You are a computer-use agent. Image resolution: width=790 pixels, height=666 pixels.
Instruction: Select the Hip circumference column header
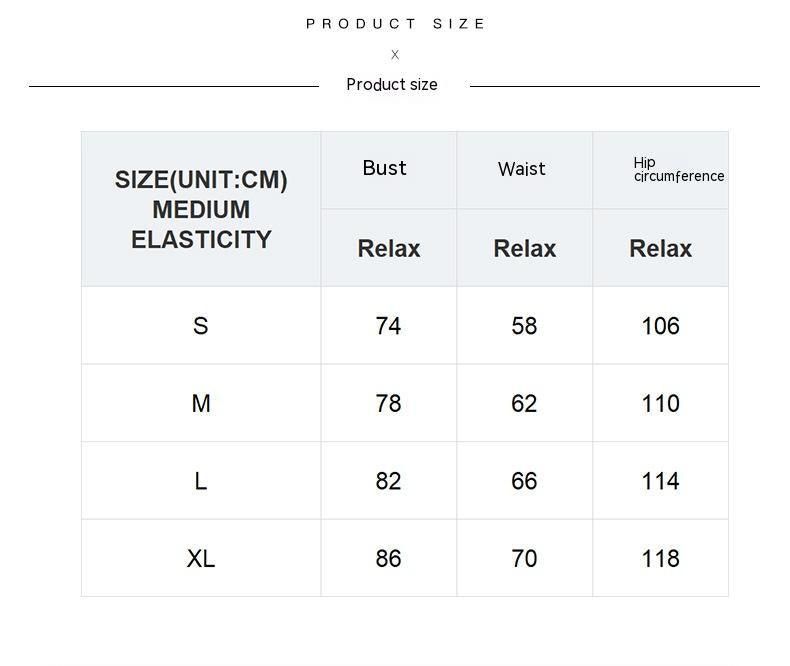[678, 170]
